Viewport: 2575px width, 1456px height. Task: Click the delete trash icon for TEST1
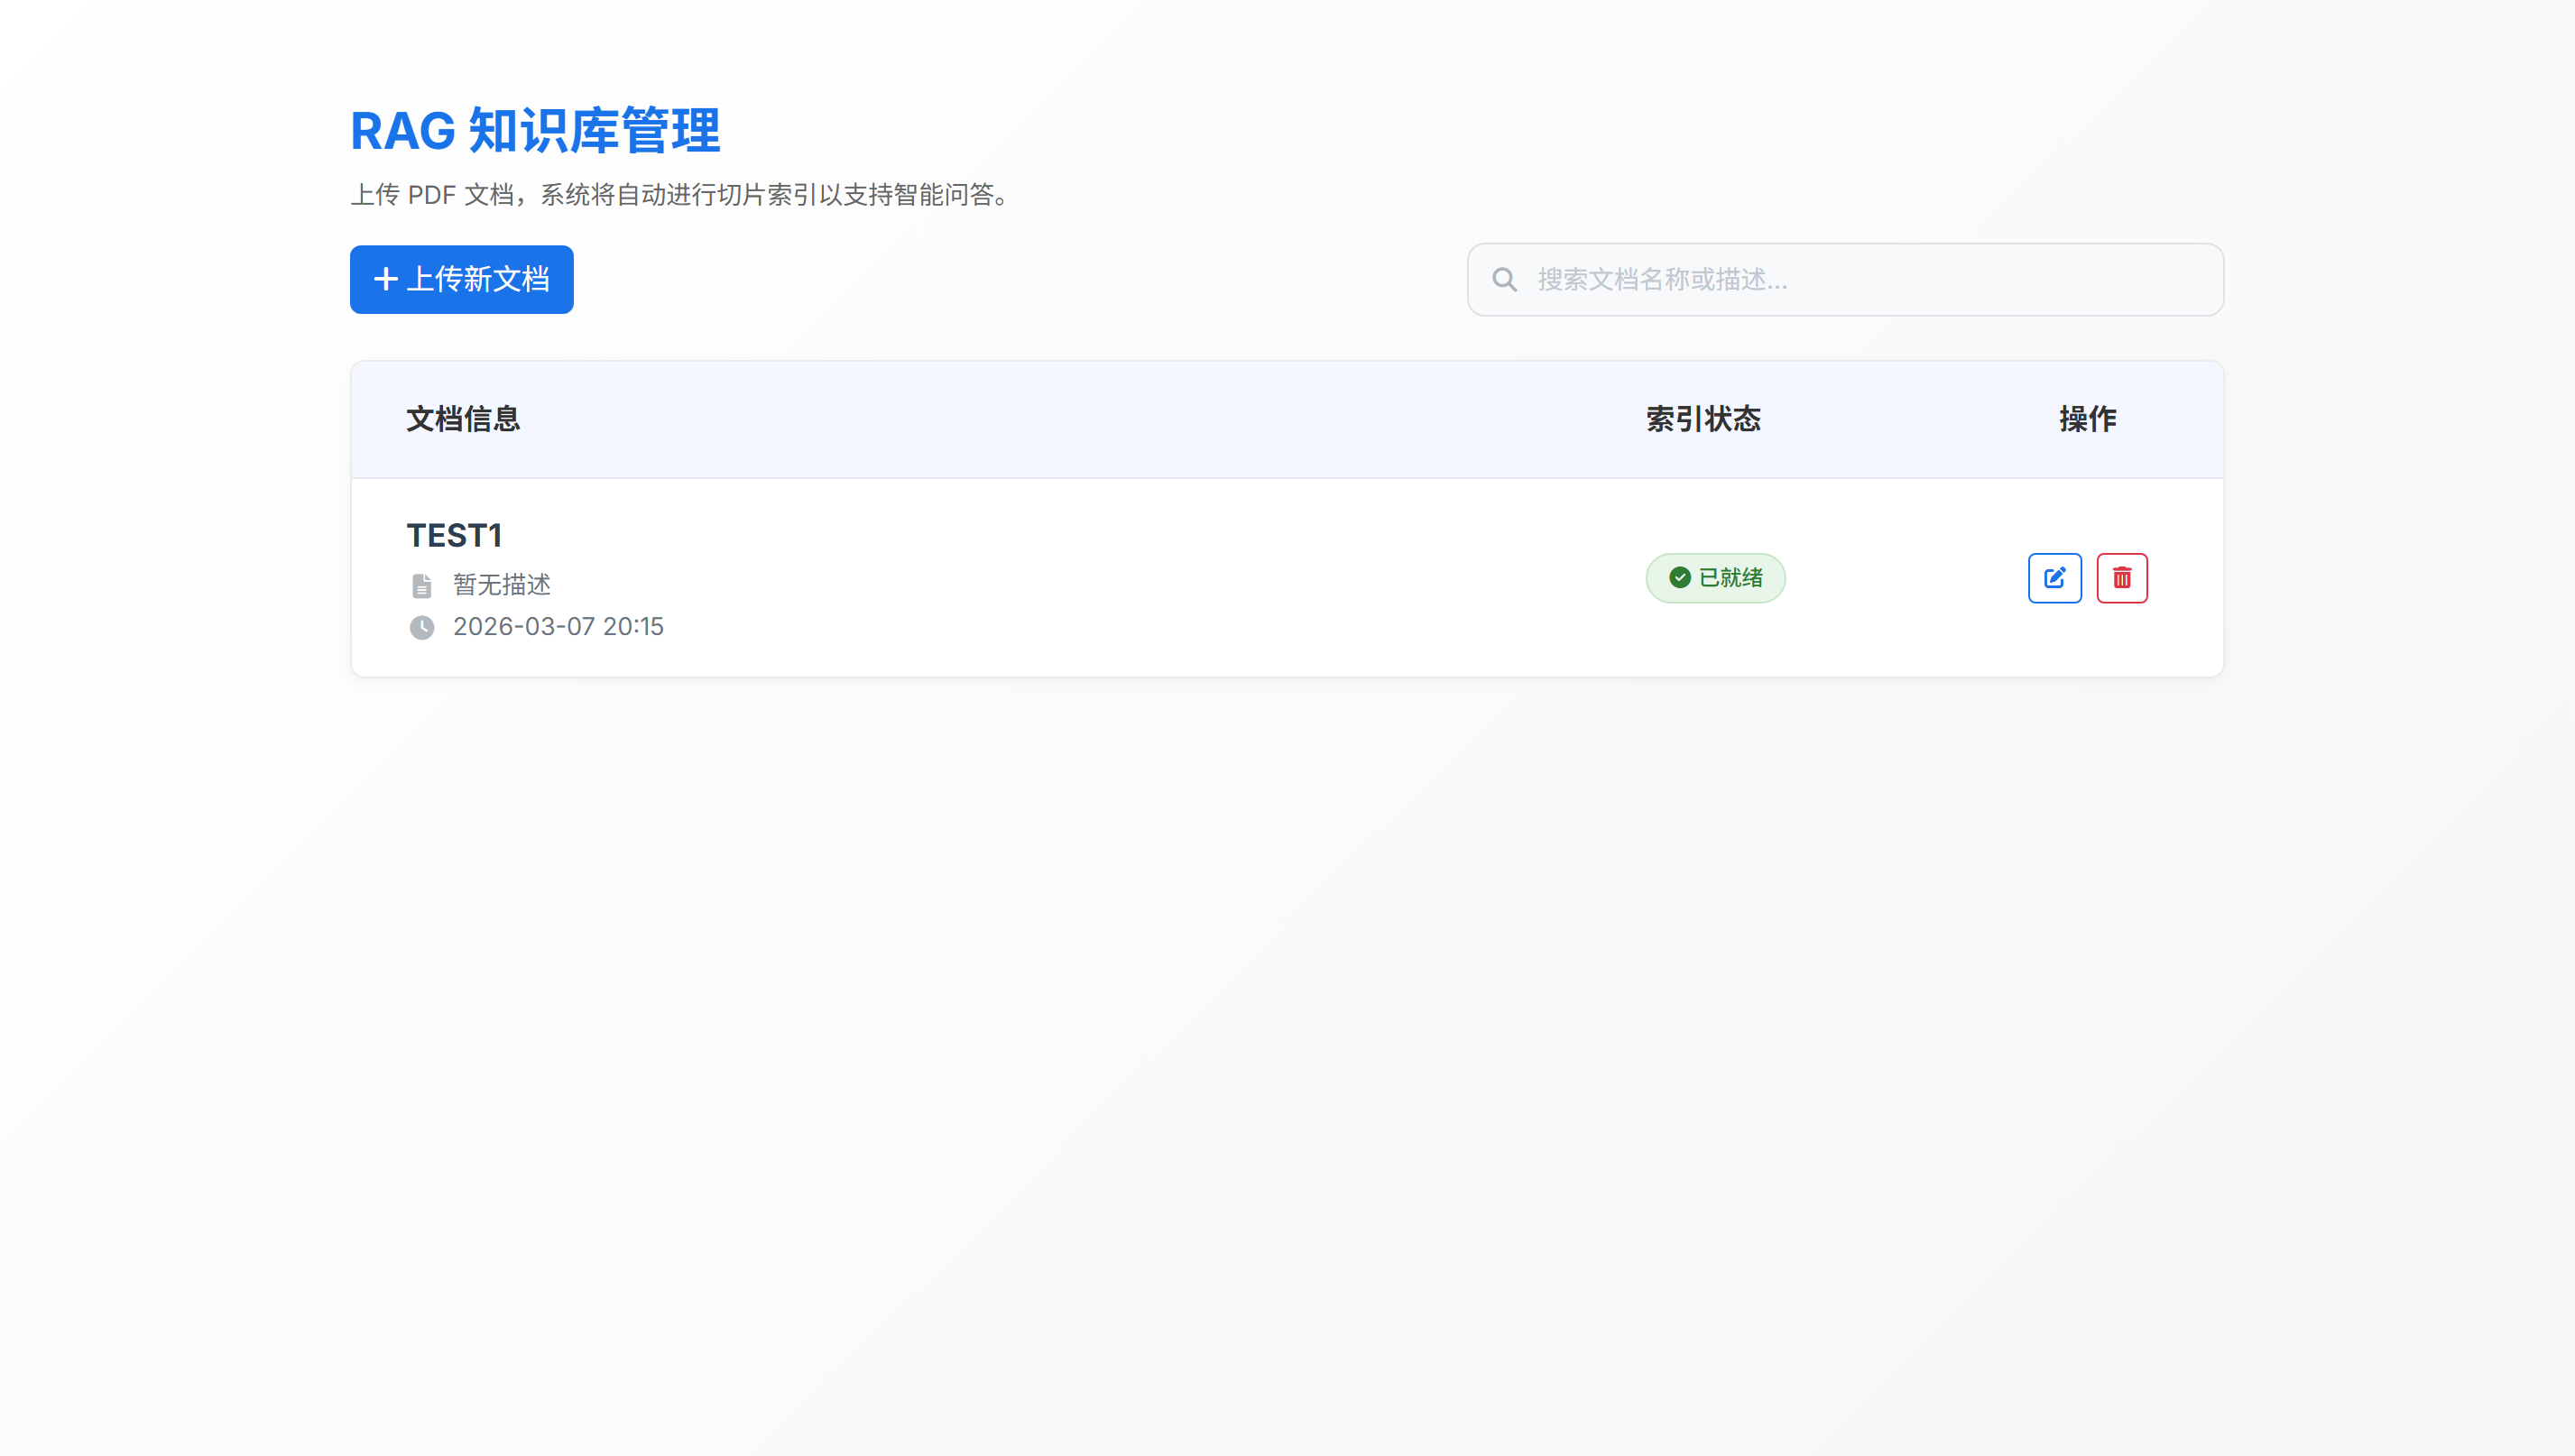click(x=2122, y=578)
